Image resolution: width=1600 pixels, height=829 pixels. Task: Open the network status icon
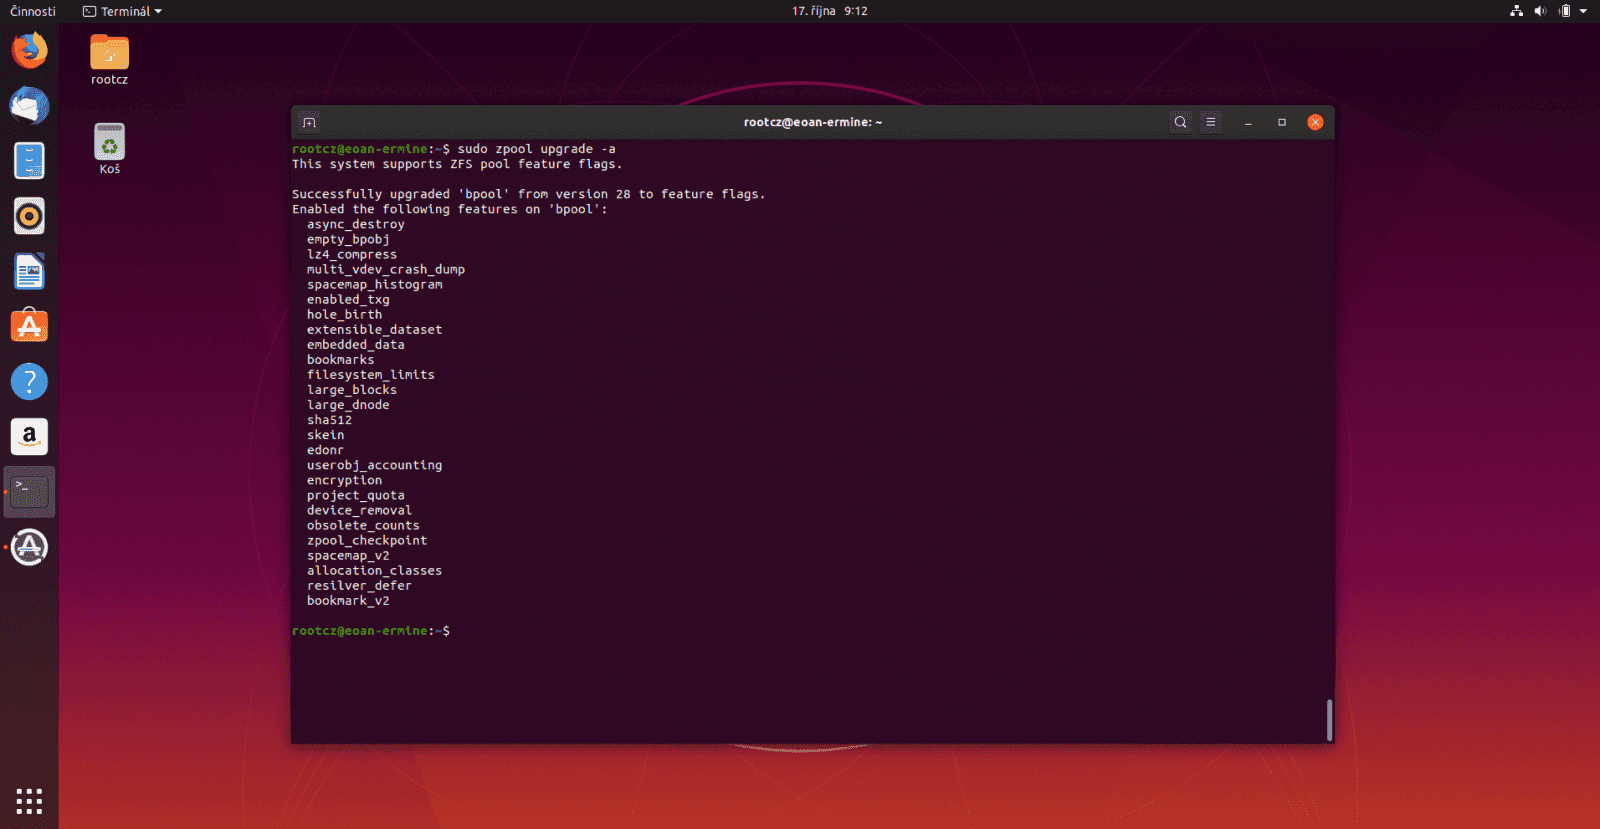[x=1516, y=11]
